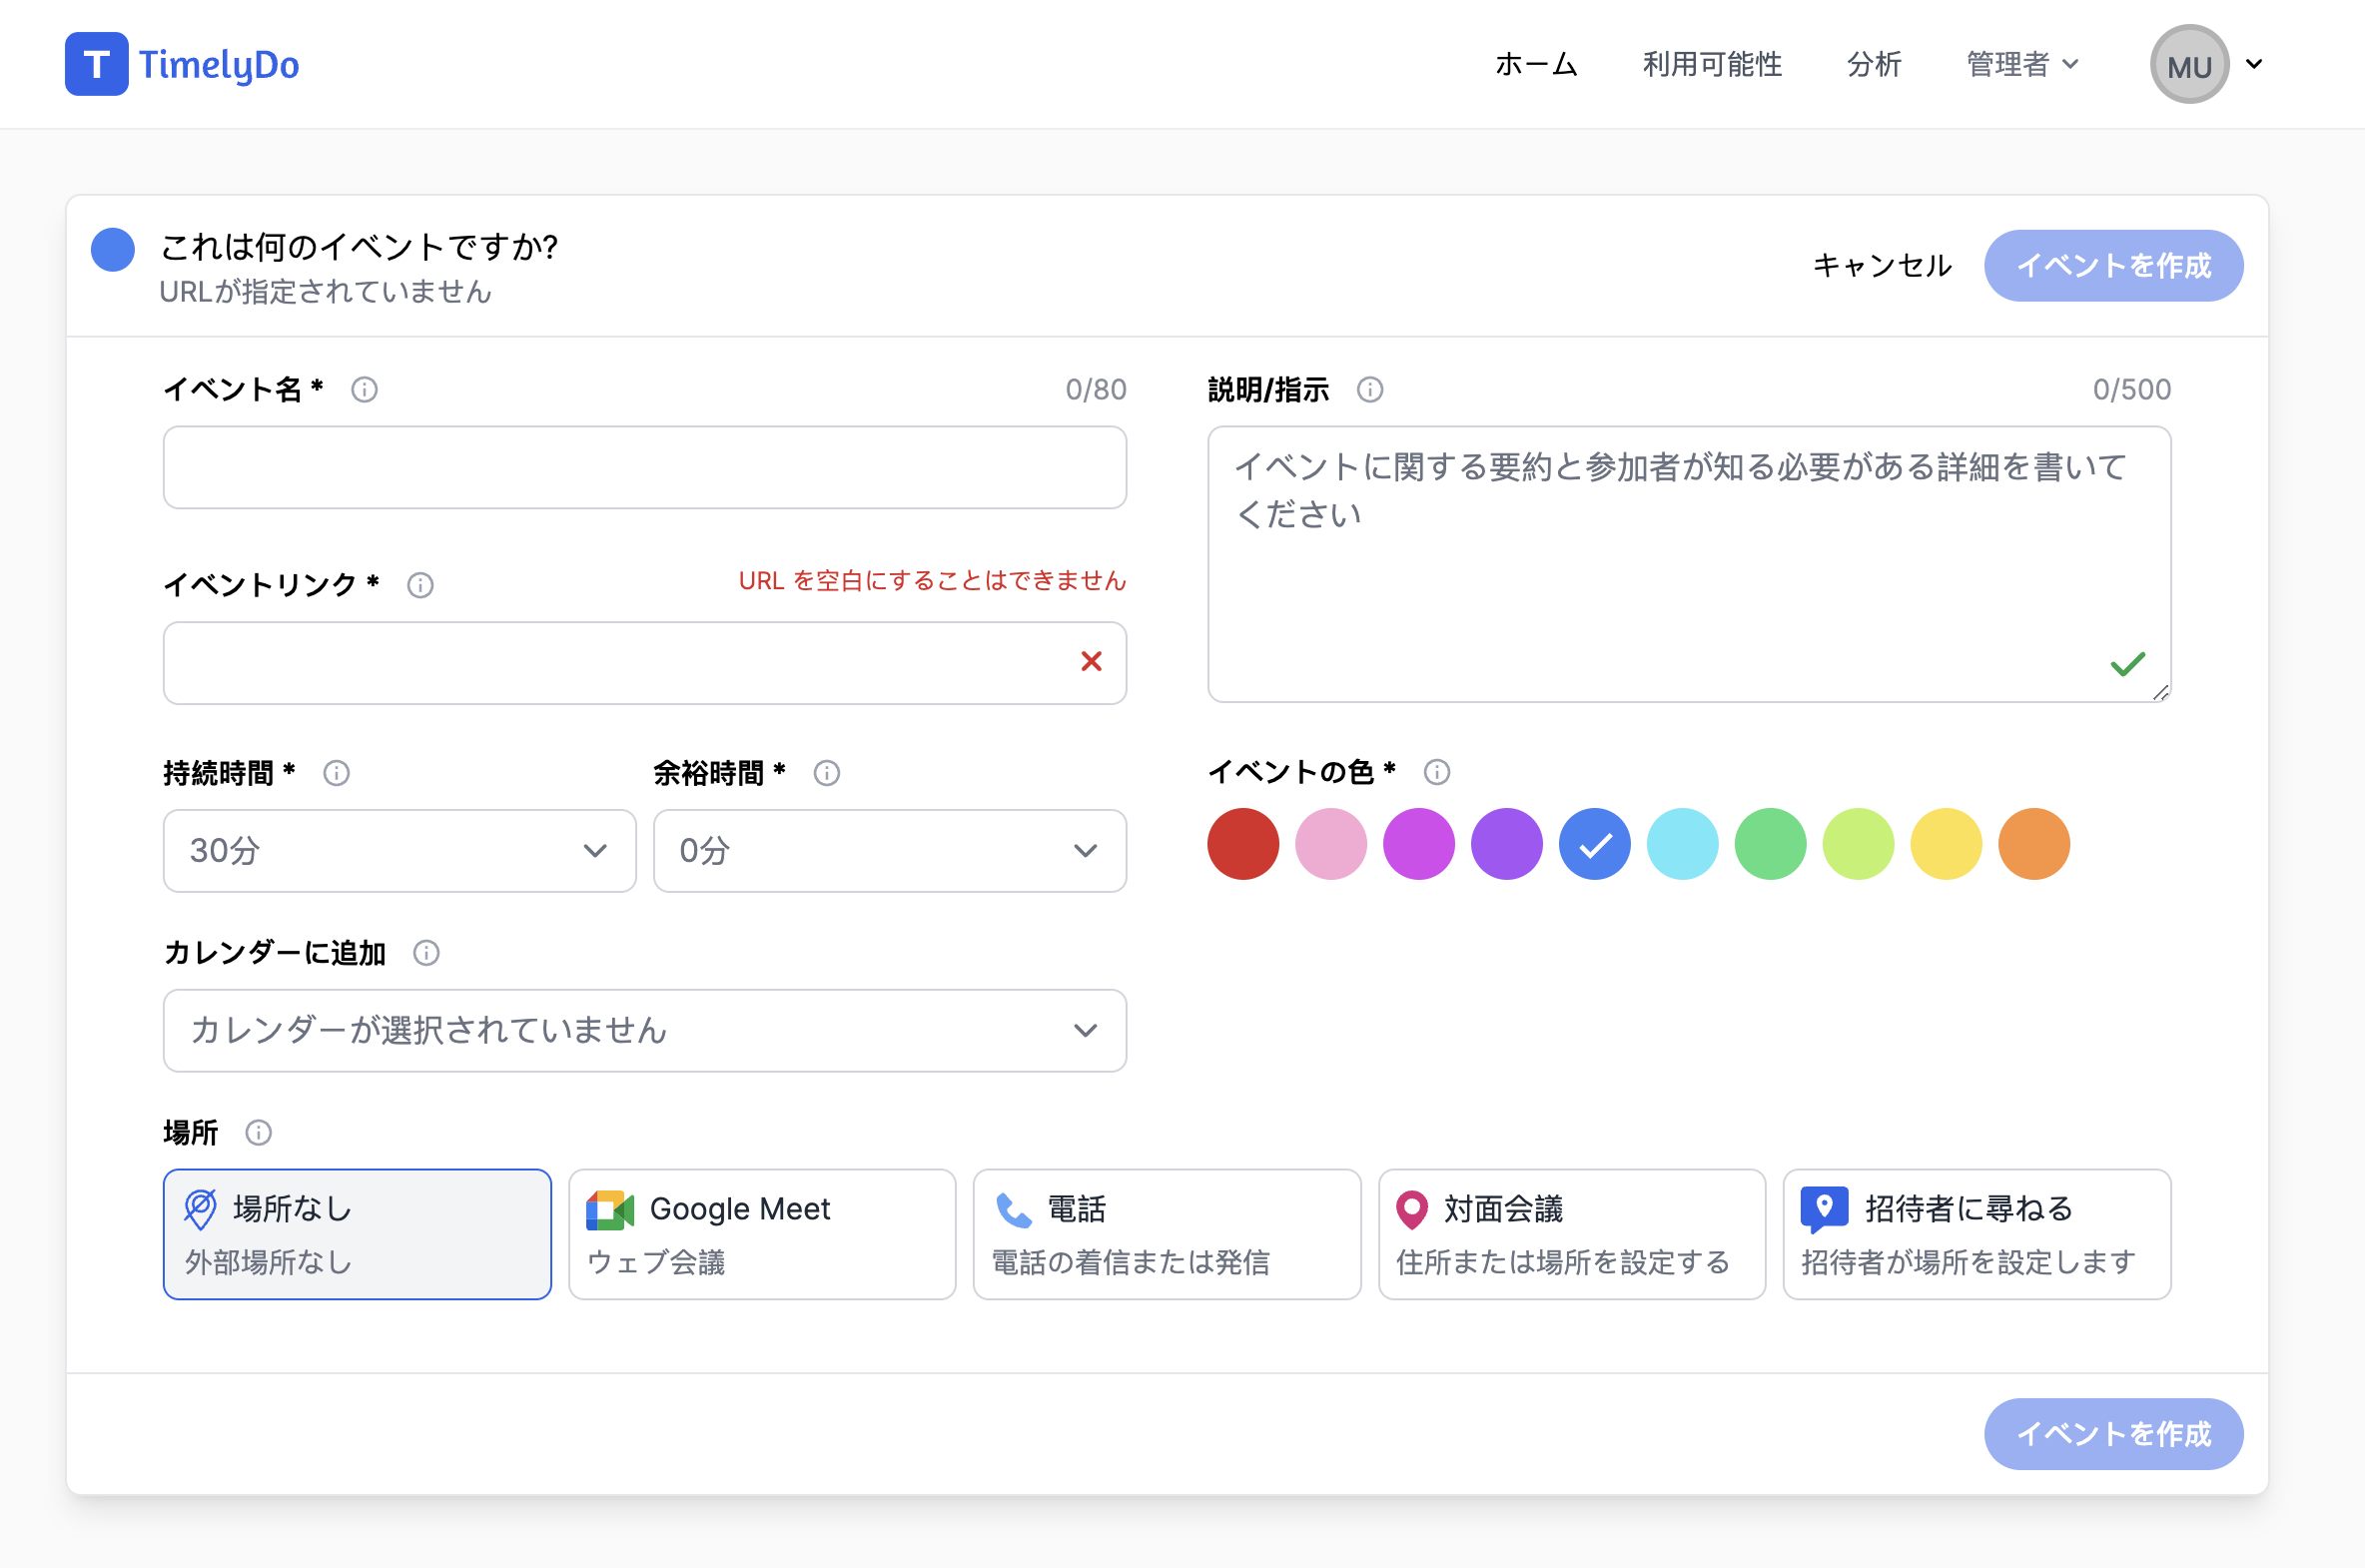
Task: Go to ホーム in navigation
Action: [1536, 64]
